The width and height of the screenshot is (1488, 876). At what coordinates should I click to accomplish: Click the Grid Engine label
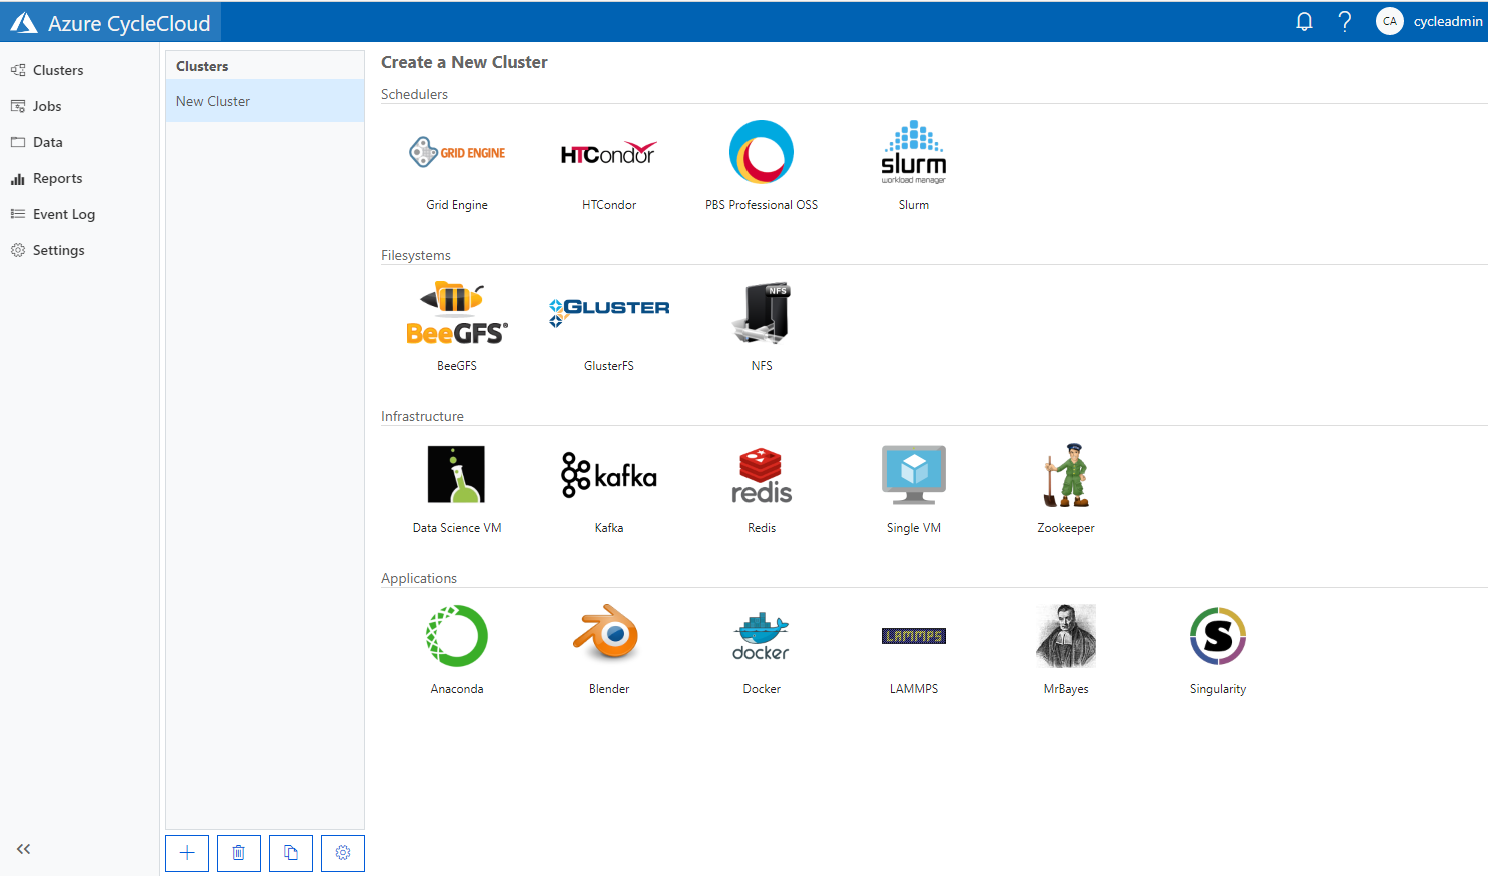[x=457, y=205]
